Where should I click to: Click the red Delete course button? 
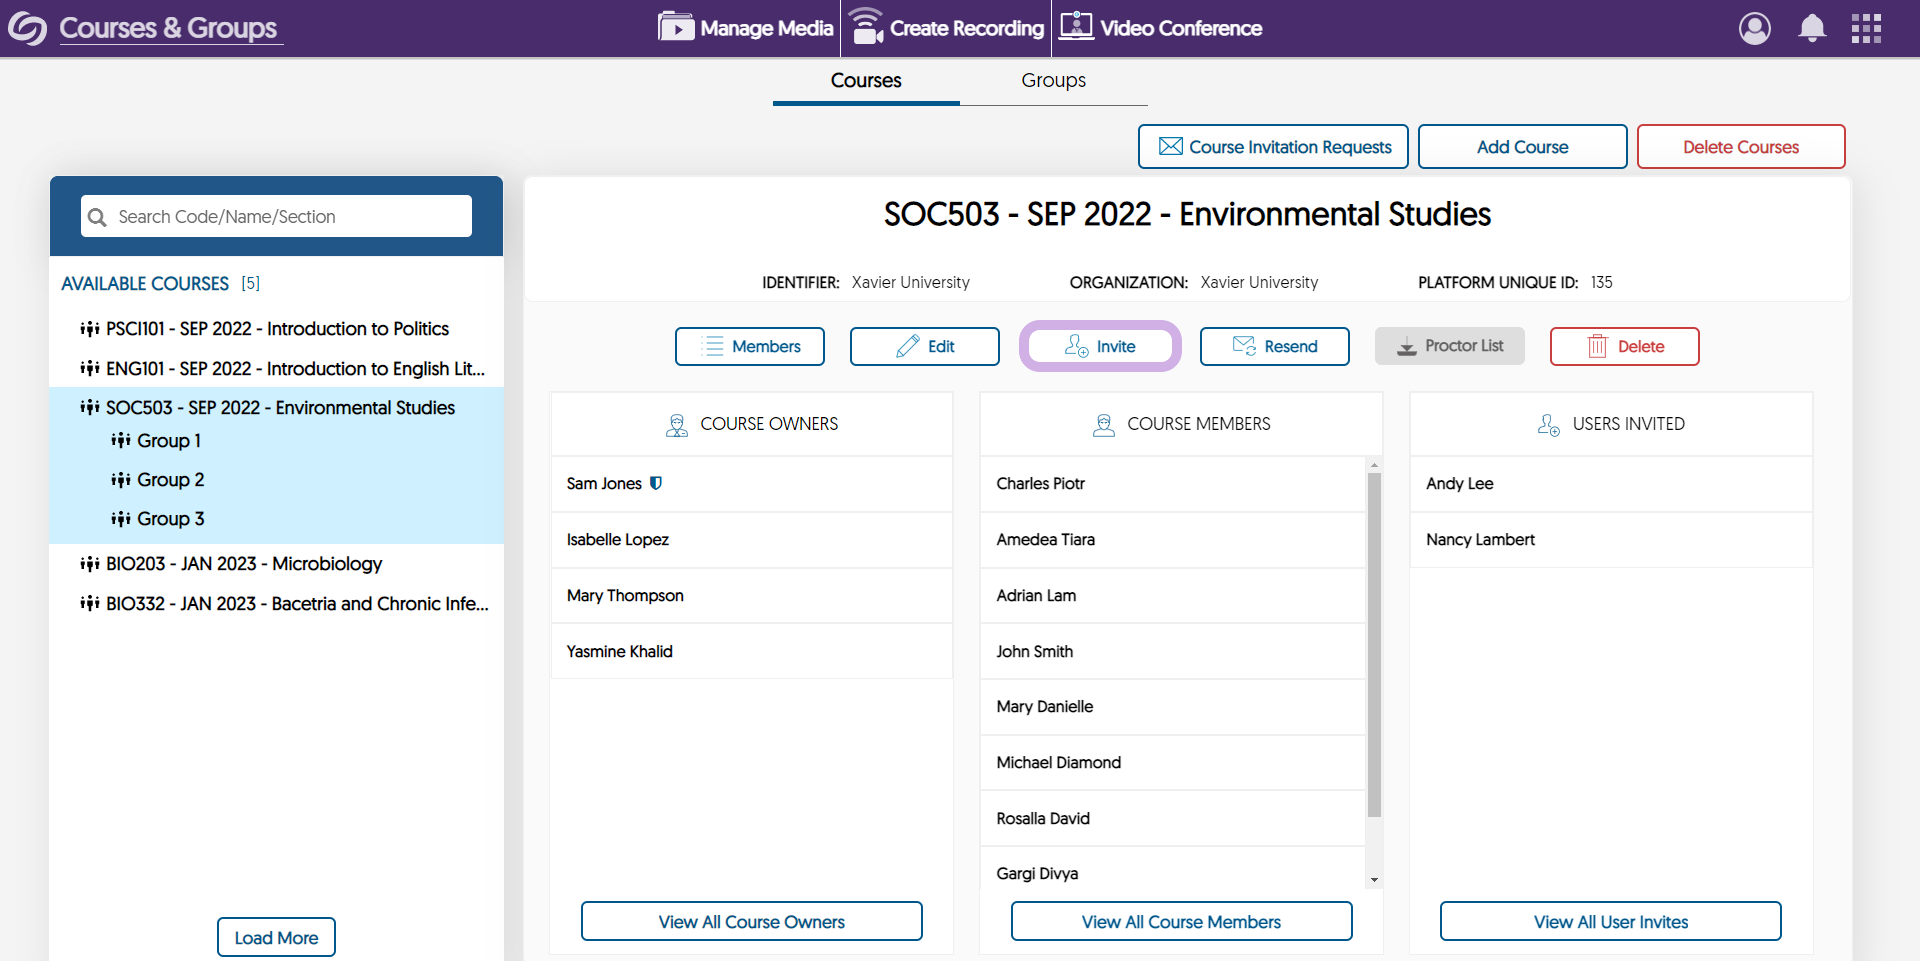coord(1625,346)
